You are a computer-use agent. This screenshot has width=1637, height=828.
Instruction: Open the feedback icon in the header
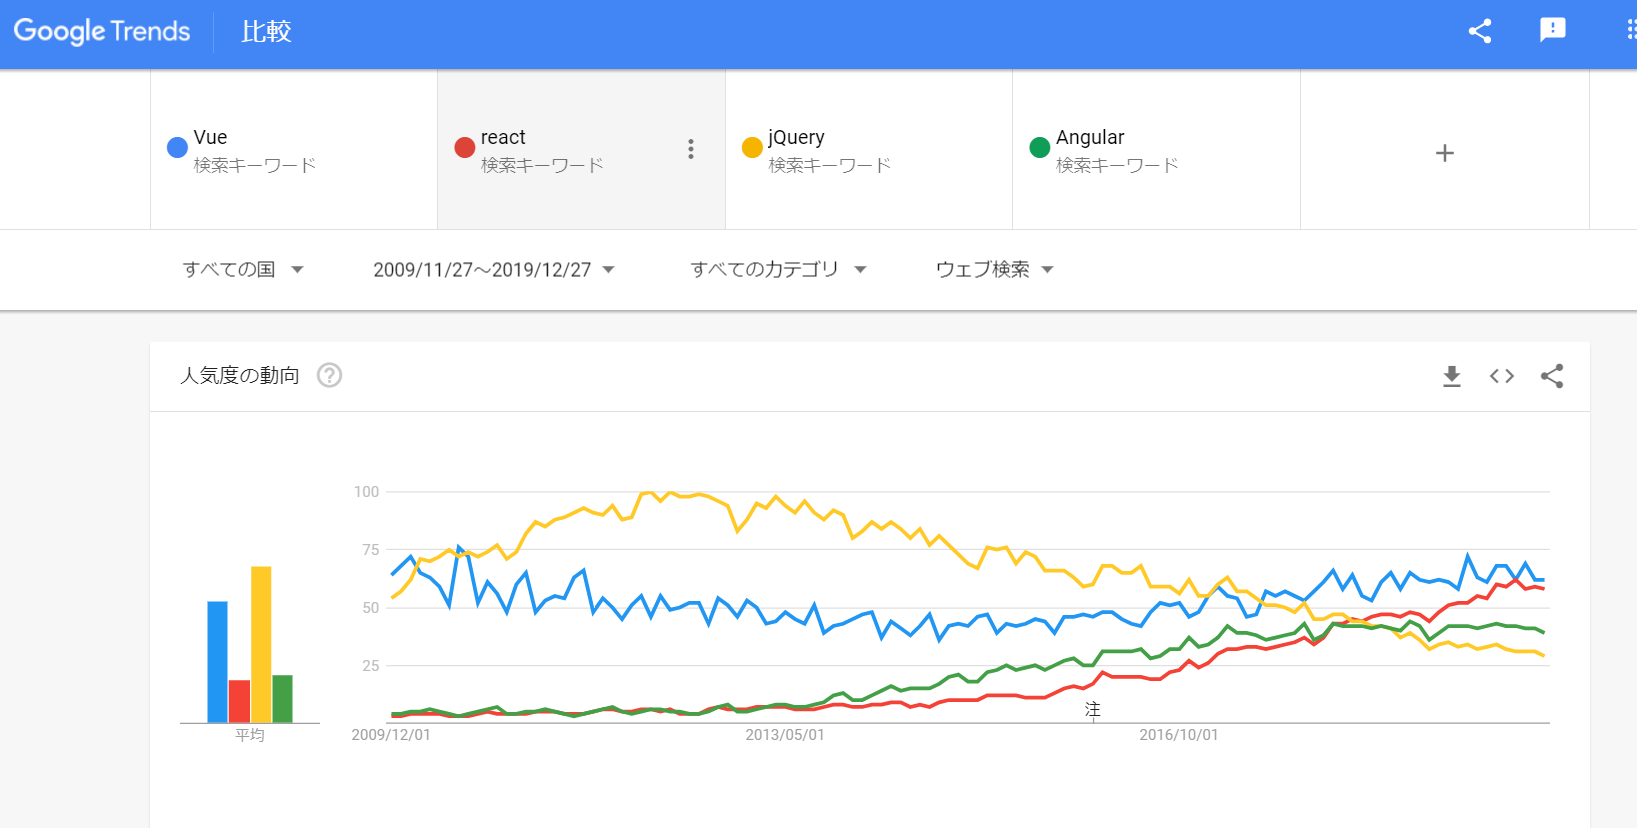1552,30
